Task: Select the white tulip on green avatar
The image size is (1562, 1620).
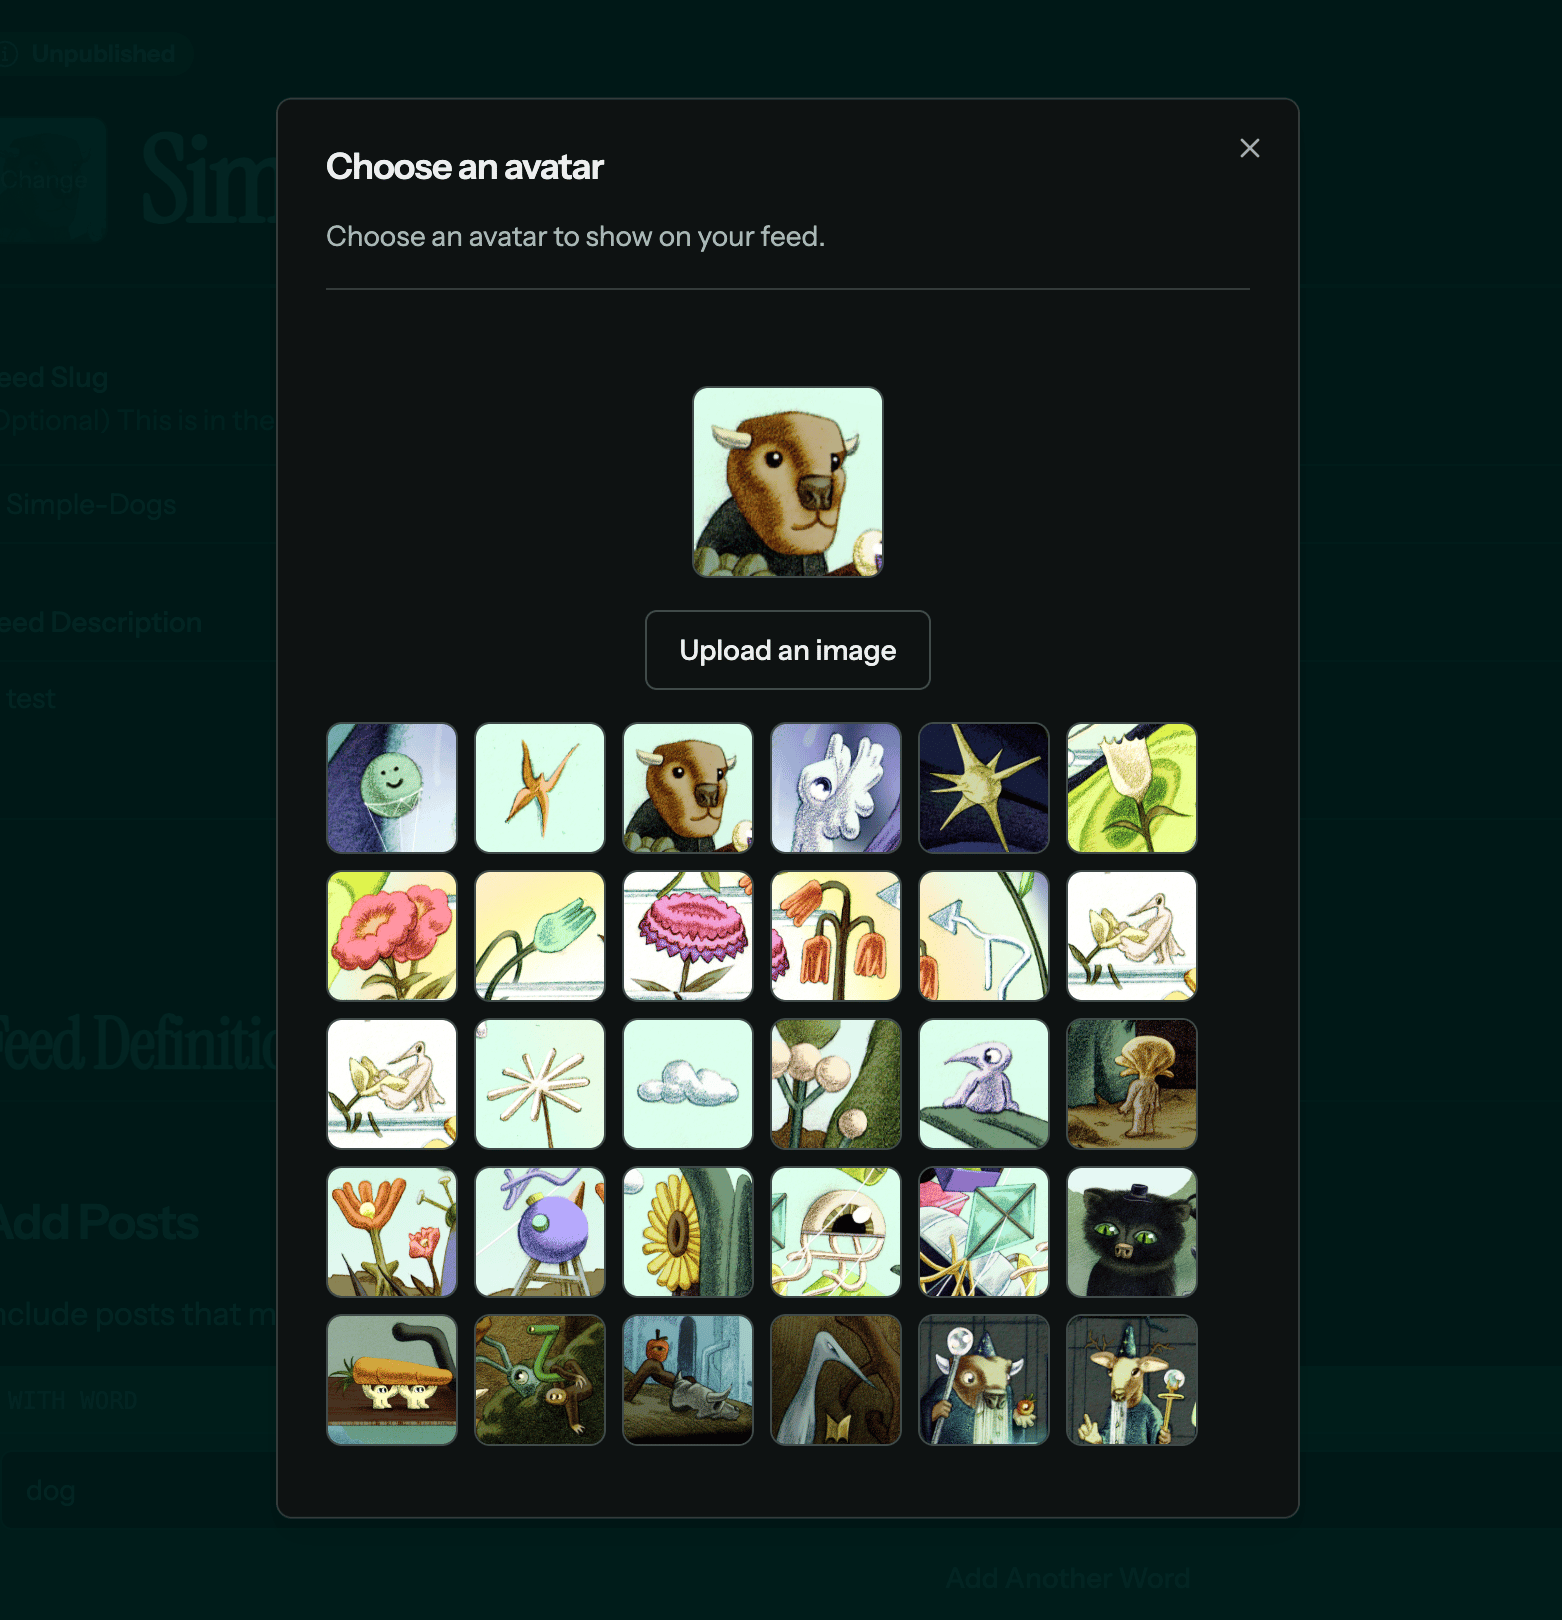Action: [x=1132, y=788]
